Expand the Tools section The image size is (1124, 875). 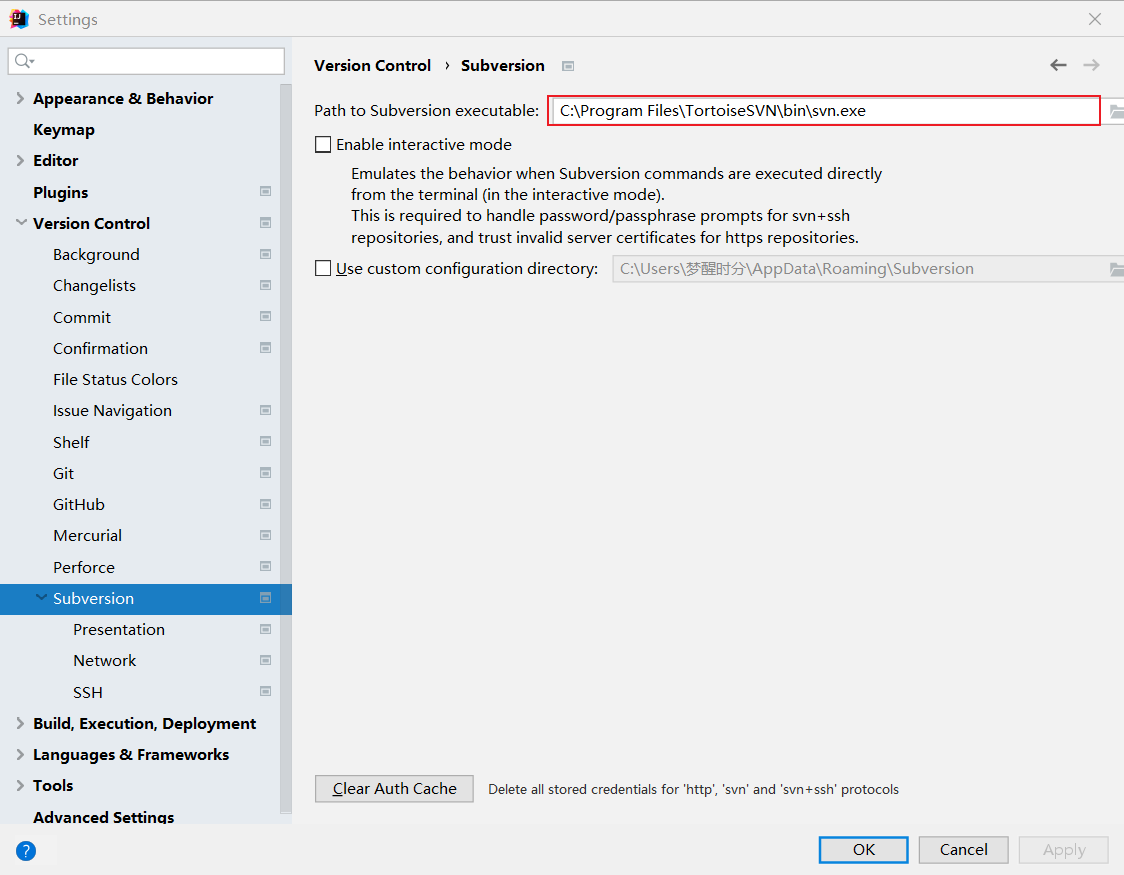(x=20, y=785)
